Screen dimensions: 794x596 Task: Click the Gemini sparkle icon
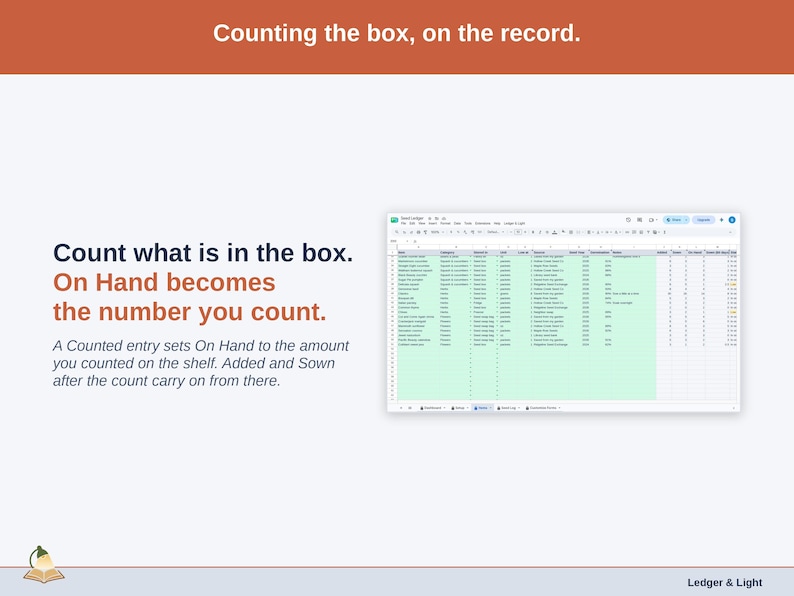point(722,220)
